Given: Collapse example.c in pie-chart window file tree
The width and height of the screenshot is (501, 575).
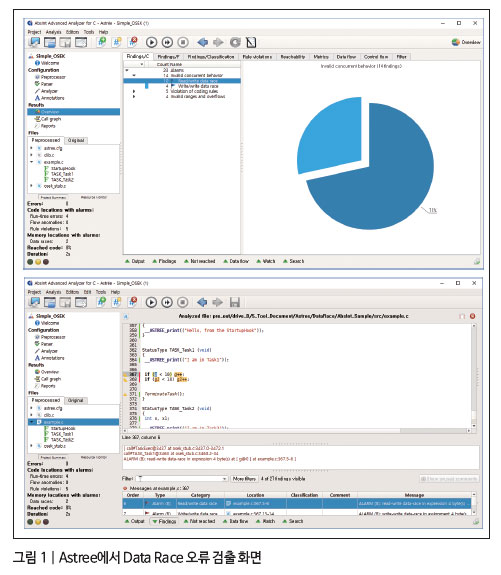Looking at the screenshot, I should pos(31,162).
